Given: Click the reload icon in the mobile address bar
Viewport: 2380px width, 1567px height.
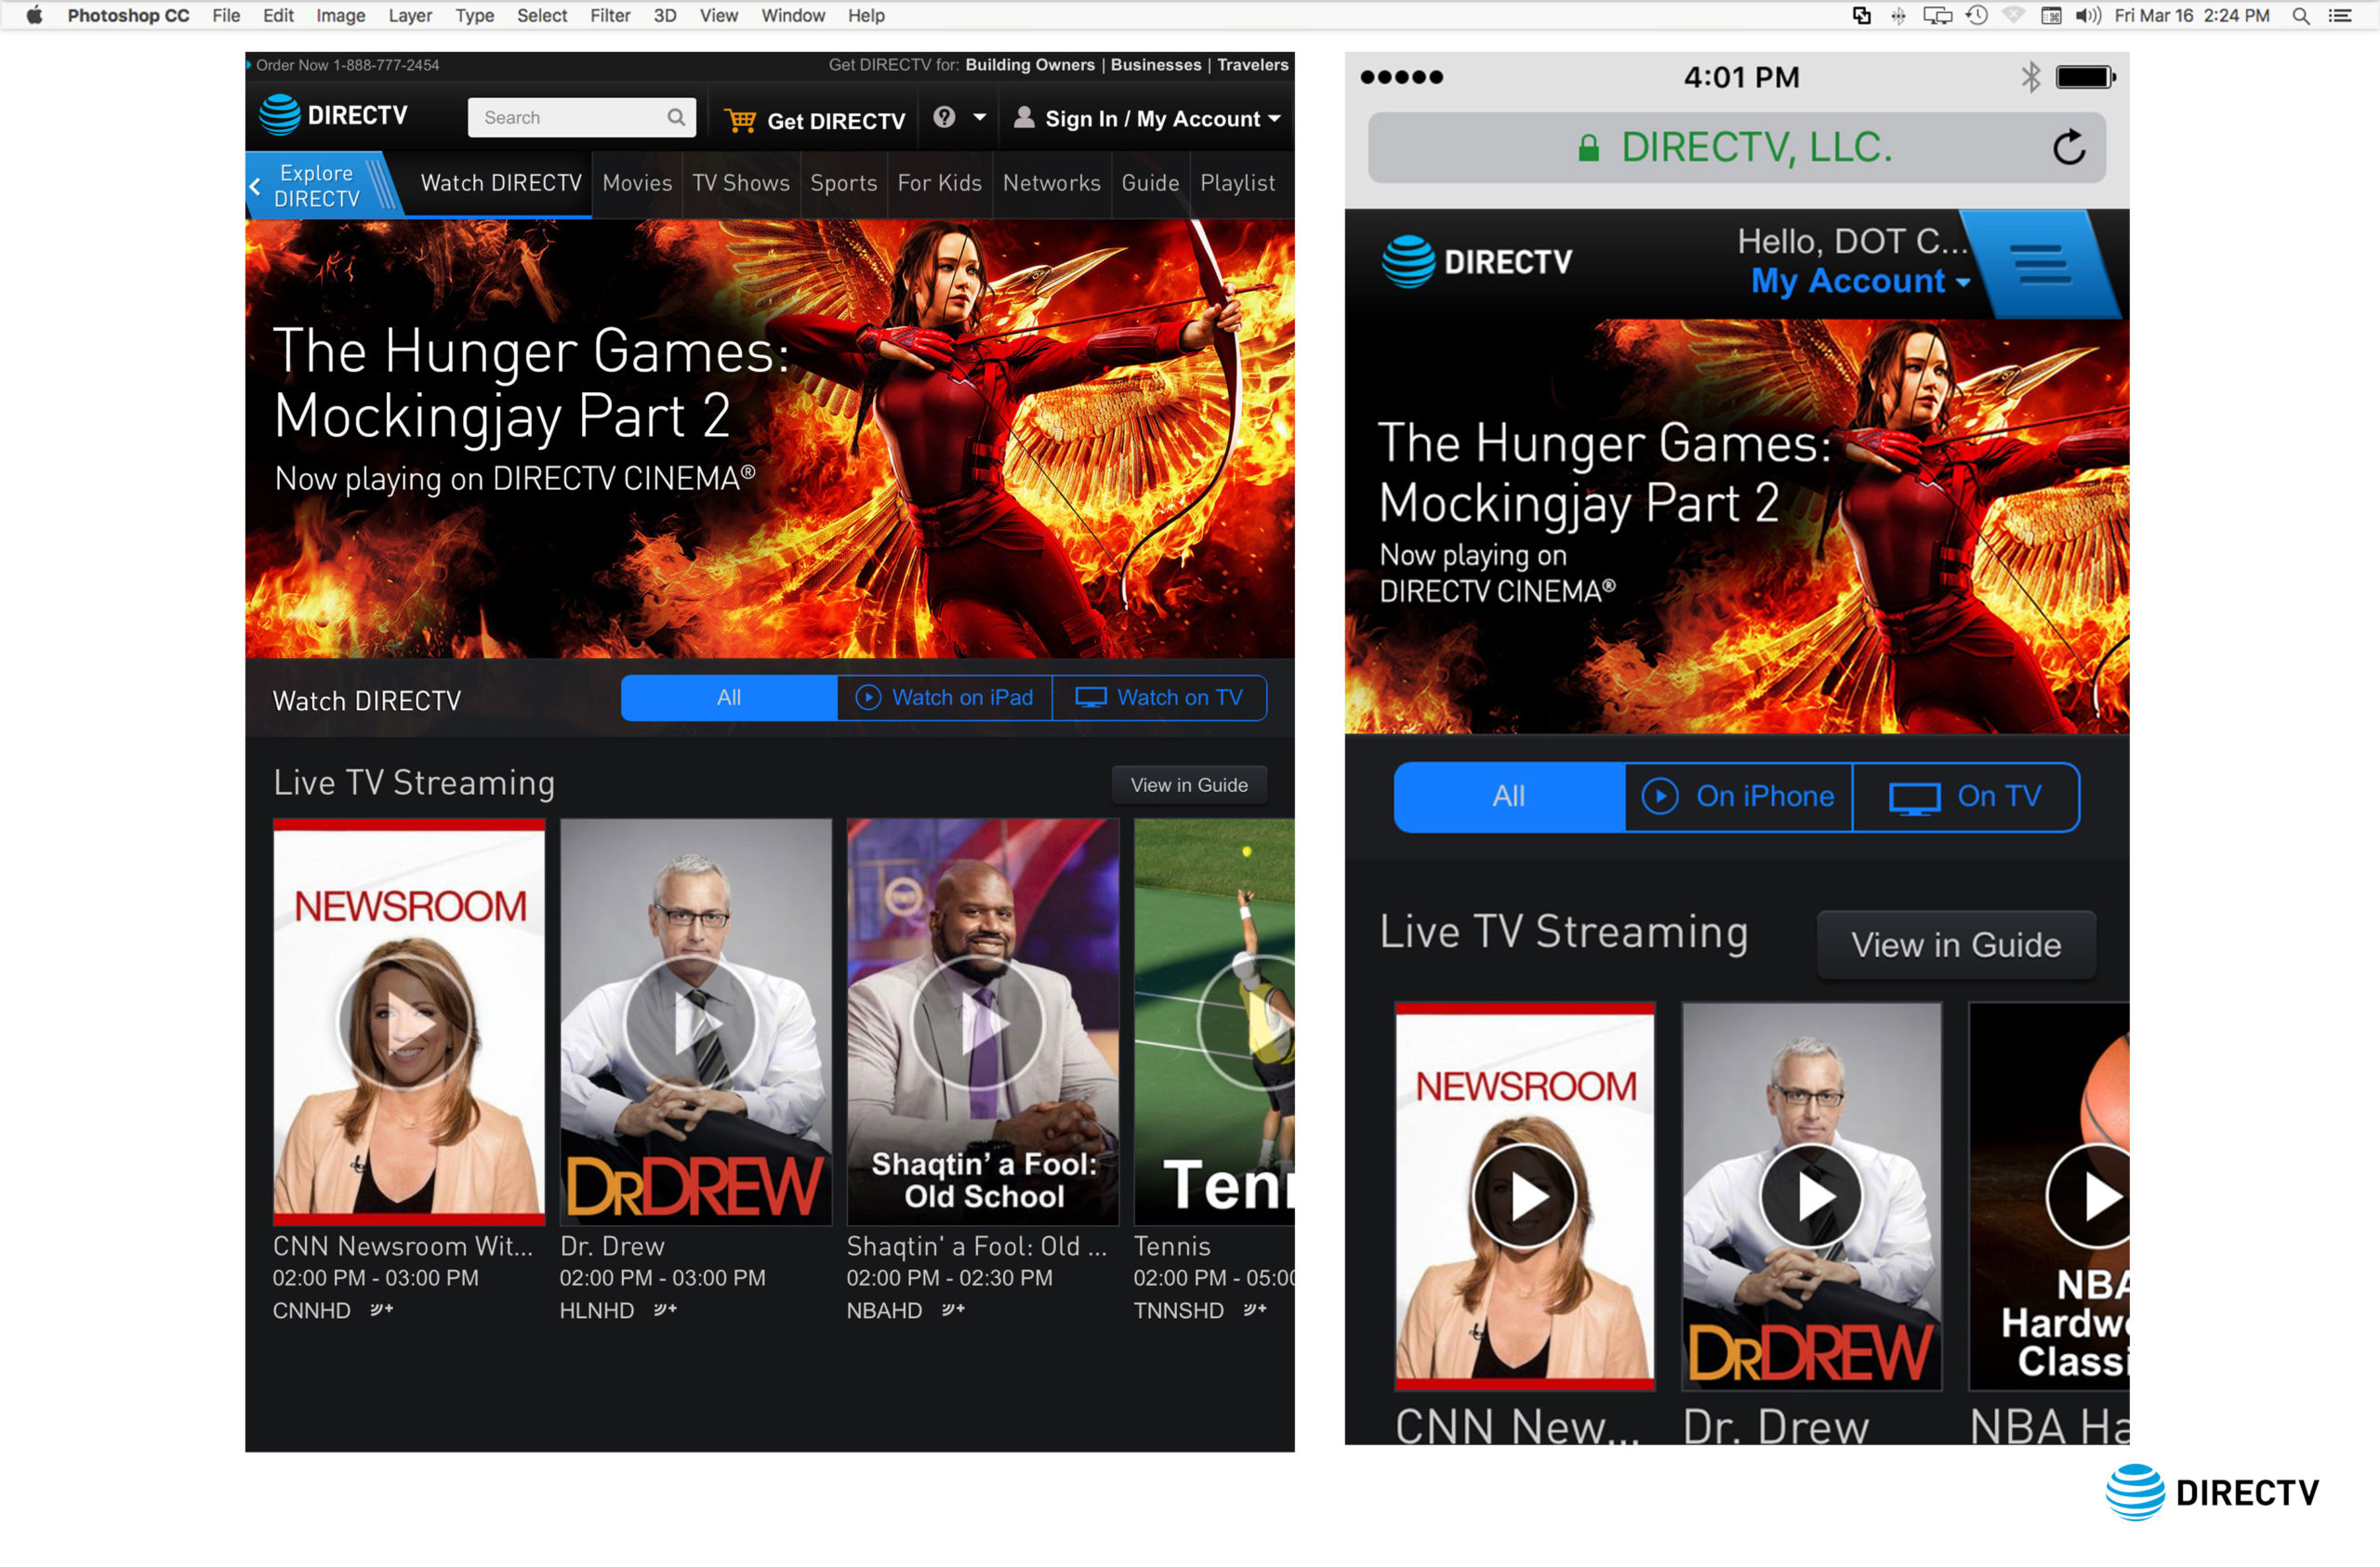Looking at the screenshot, I should click(x=2069, y=148).
